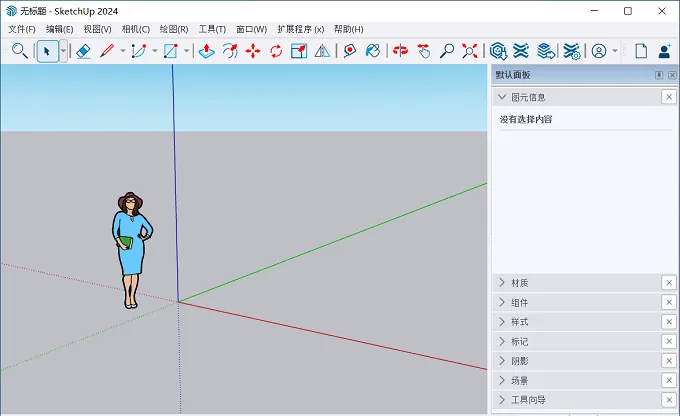The height and width of the screenshot is (416, 680).
Task: Open the 3D Warehouse icon
Action: click(498, 51)
